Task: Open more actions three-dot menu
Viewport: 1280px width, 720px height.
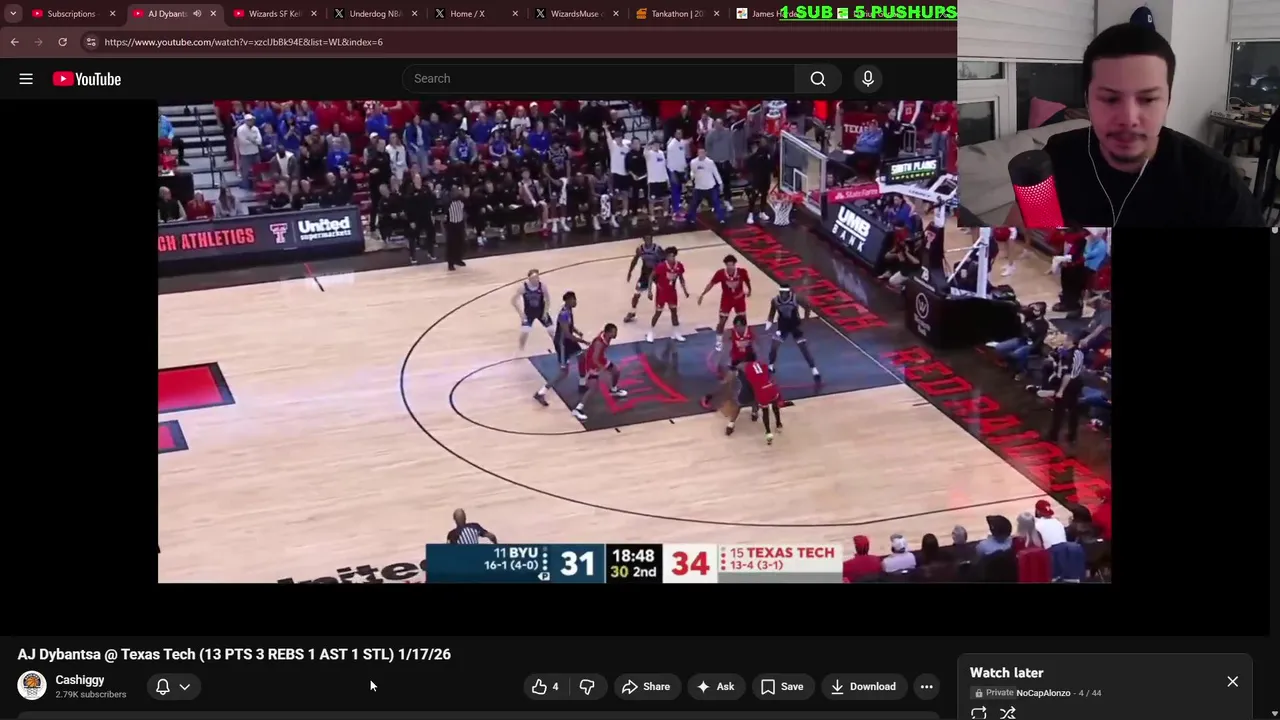Action: point(927,687)
